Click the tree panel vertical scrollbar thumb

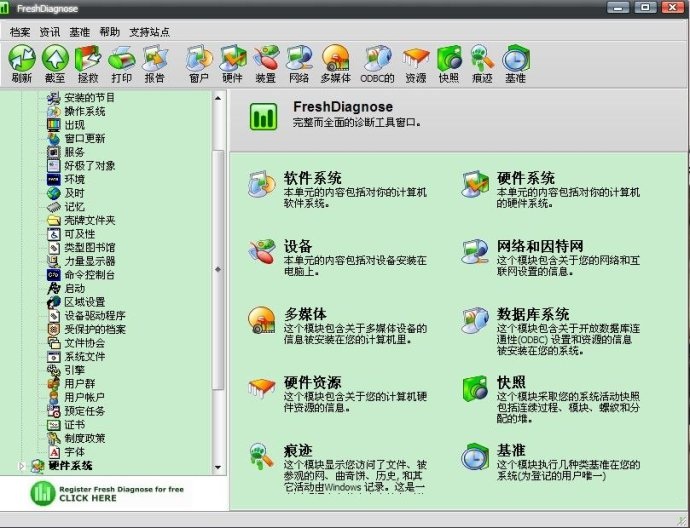click(218, 270)
